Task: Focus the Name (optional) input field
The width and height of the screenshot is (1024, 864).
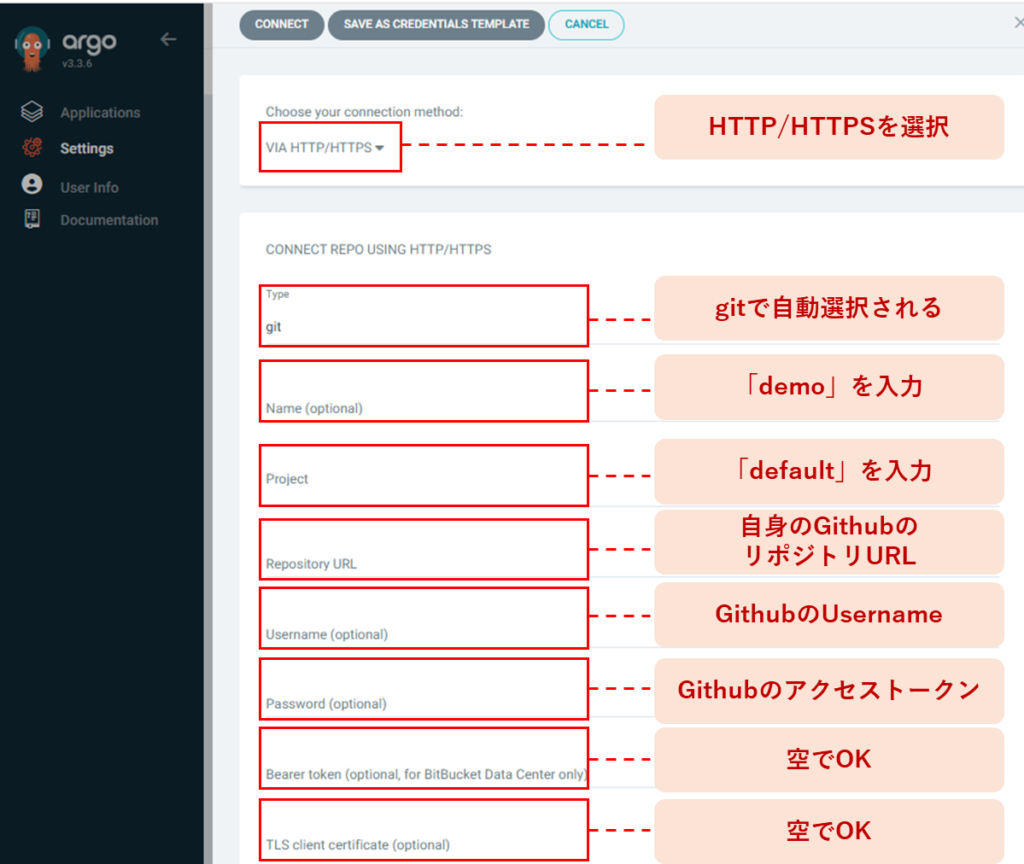Action: point(423,394)
